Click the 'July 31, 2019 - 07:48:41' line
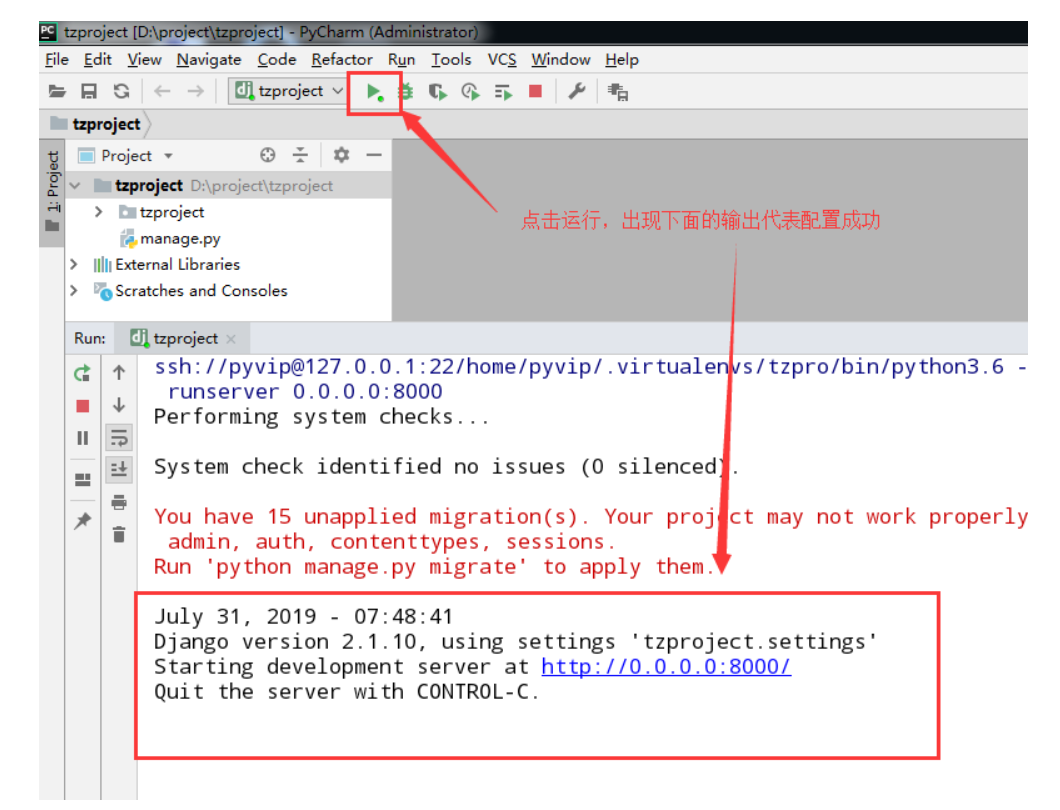 304,617
